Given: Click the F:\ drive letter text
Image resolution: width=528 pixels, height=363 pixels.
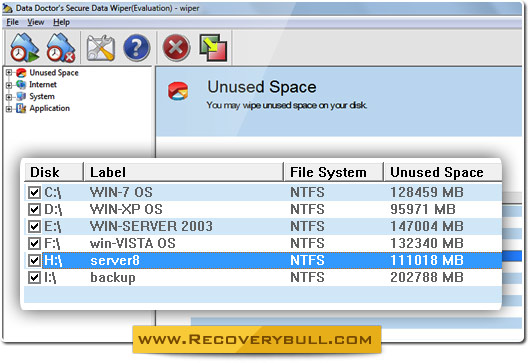Looking at the screenshot, I should [x=52, y=243].
